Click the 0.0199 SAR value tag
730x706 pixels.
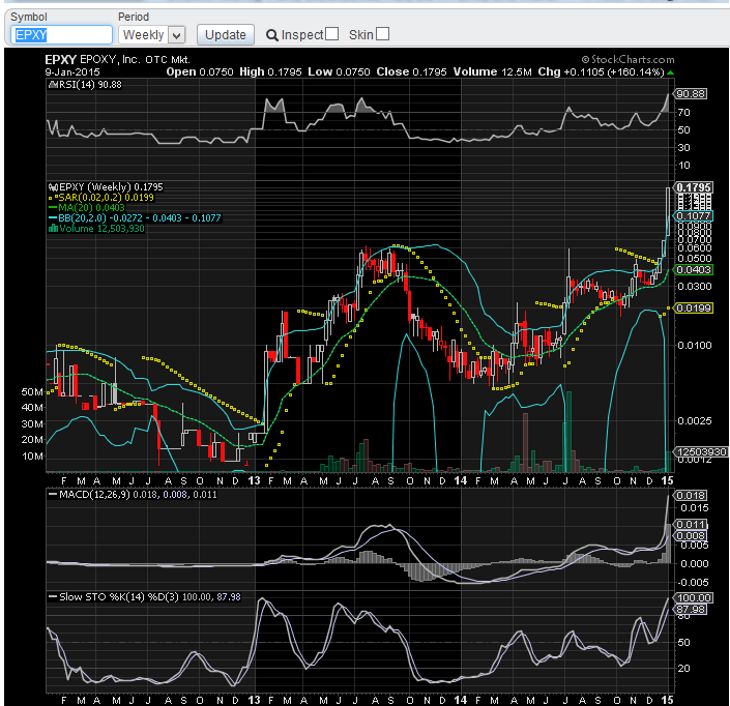click(x=693, y=308)
